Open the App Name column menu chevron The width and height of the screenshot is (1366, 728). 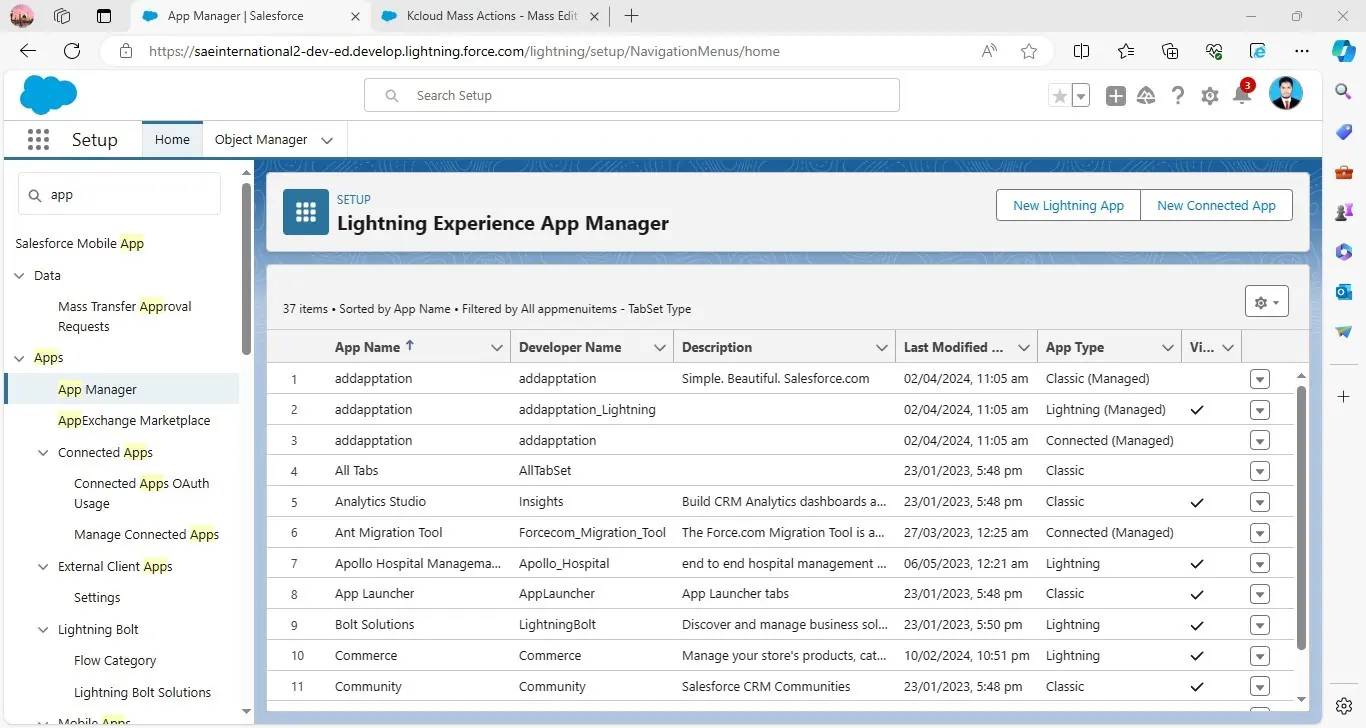(497, 347)
